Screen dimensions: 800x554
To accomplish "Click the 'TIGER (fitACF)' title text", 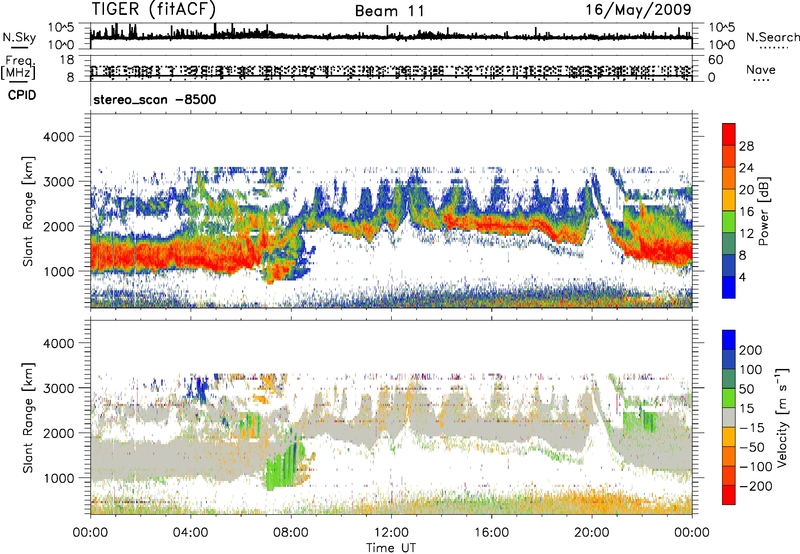I will coord(154,9).
